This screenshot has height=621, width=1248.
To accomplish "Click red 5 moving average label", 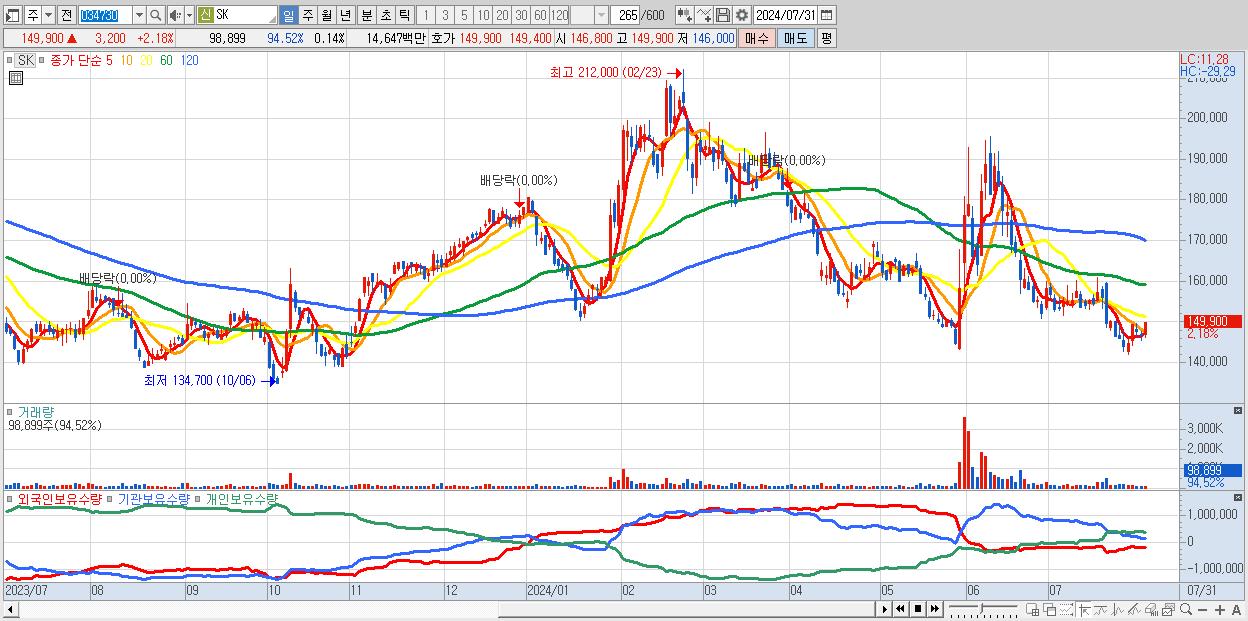I will tap(109, 61).
